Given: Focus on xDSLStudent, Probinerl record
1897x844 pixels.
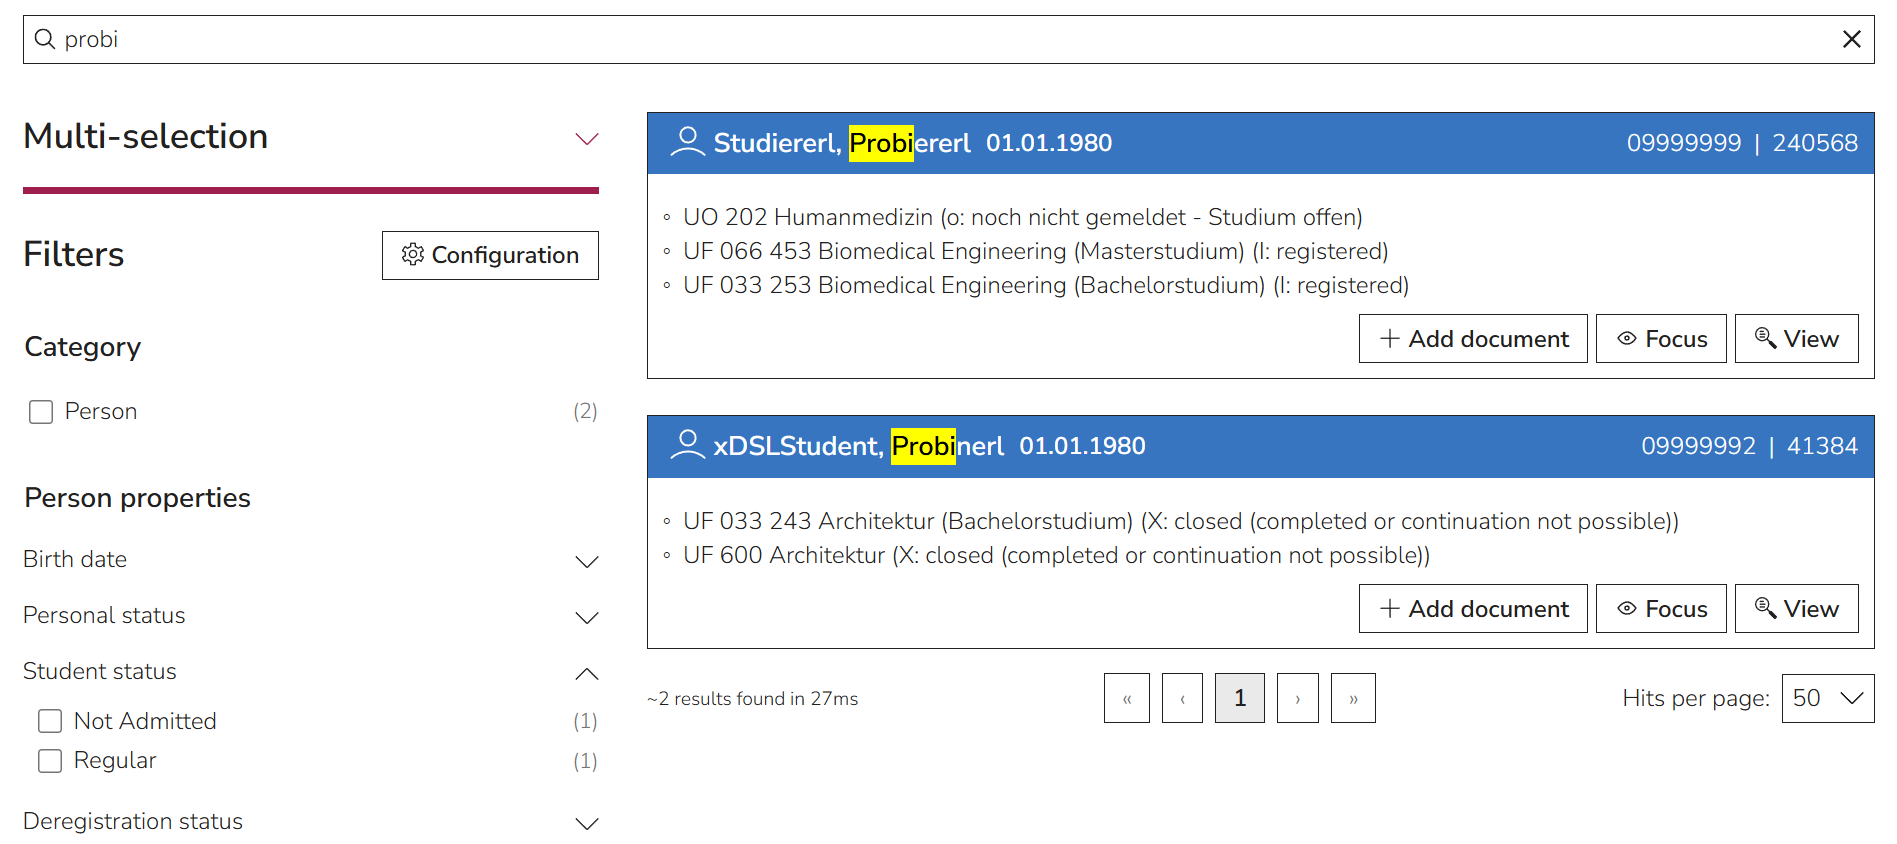Looking at the screenshot, I should (1661, 609).
